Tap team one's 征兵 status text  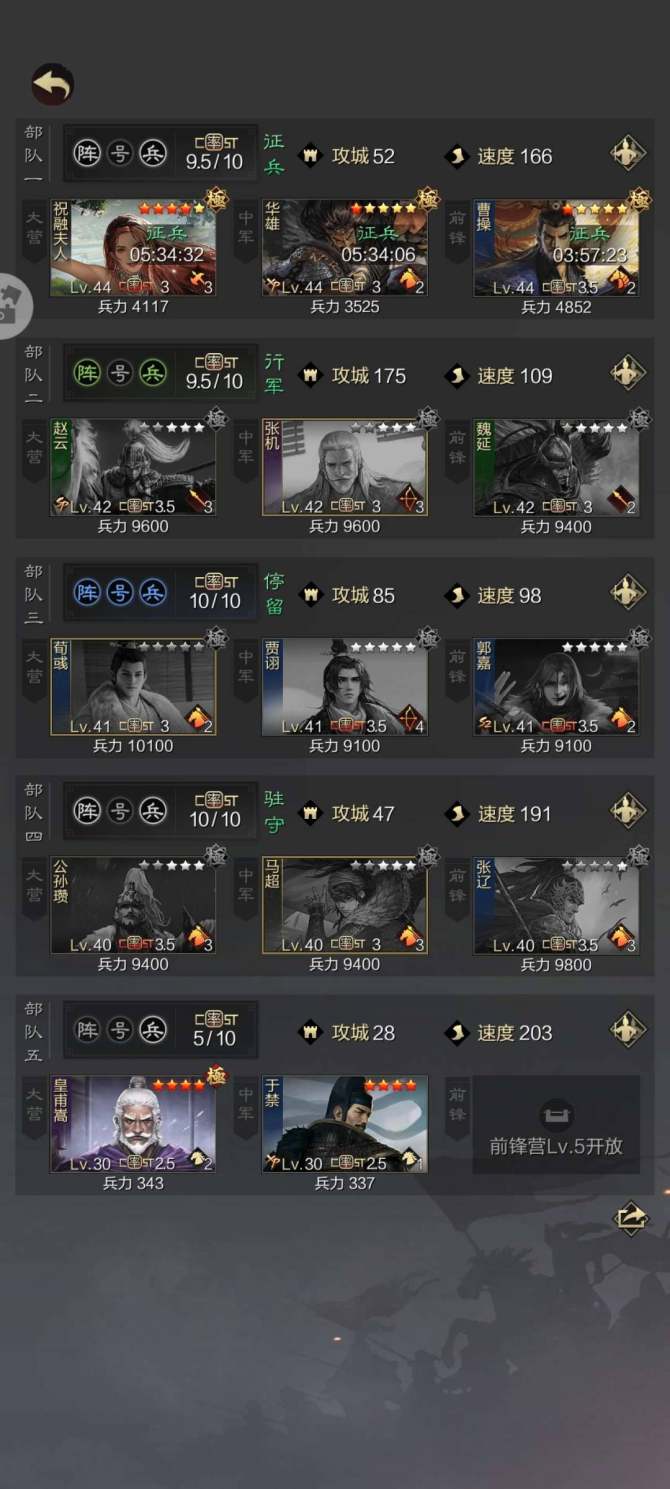coord(274,155)
